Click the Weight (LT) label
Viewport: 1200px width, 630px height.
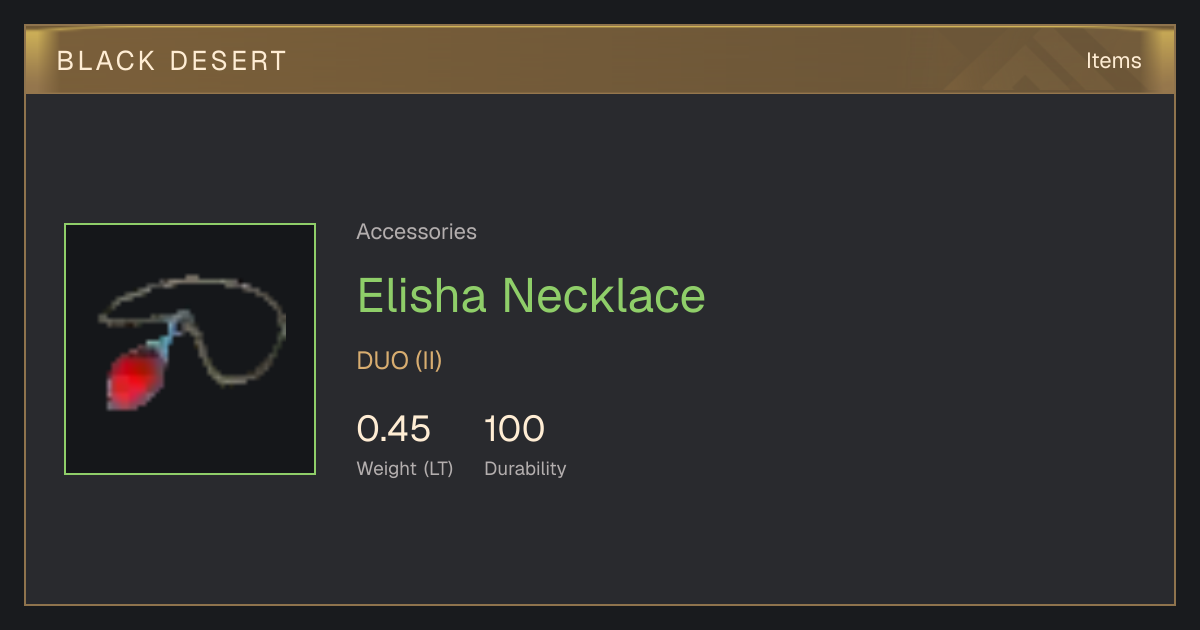(404, 468)
